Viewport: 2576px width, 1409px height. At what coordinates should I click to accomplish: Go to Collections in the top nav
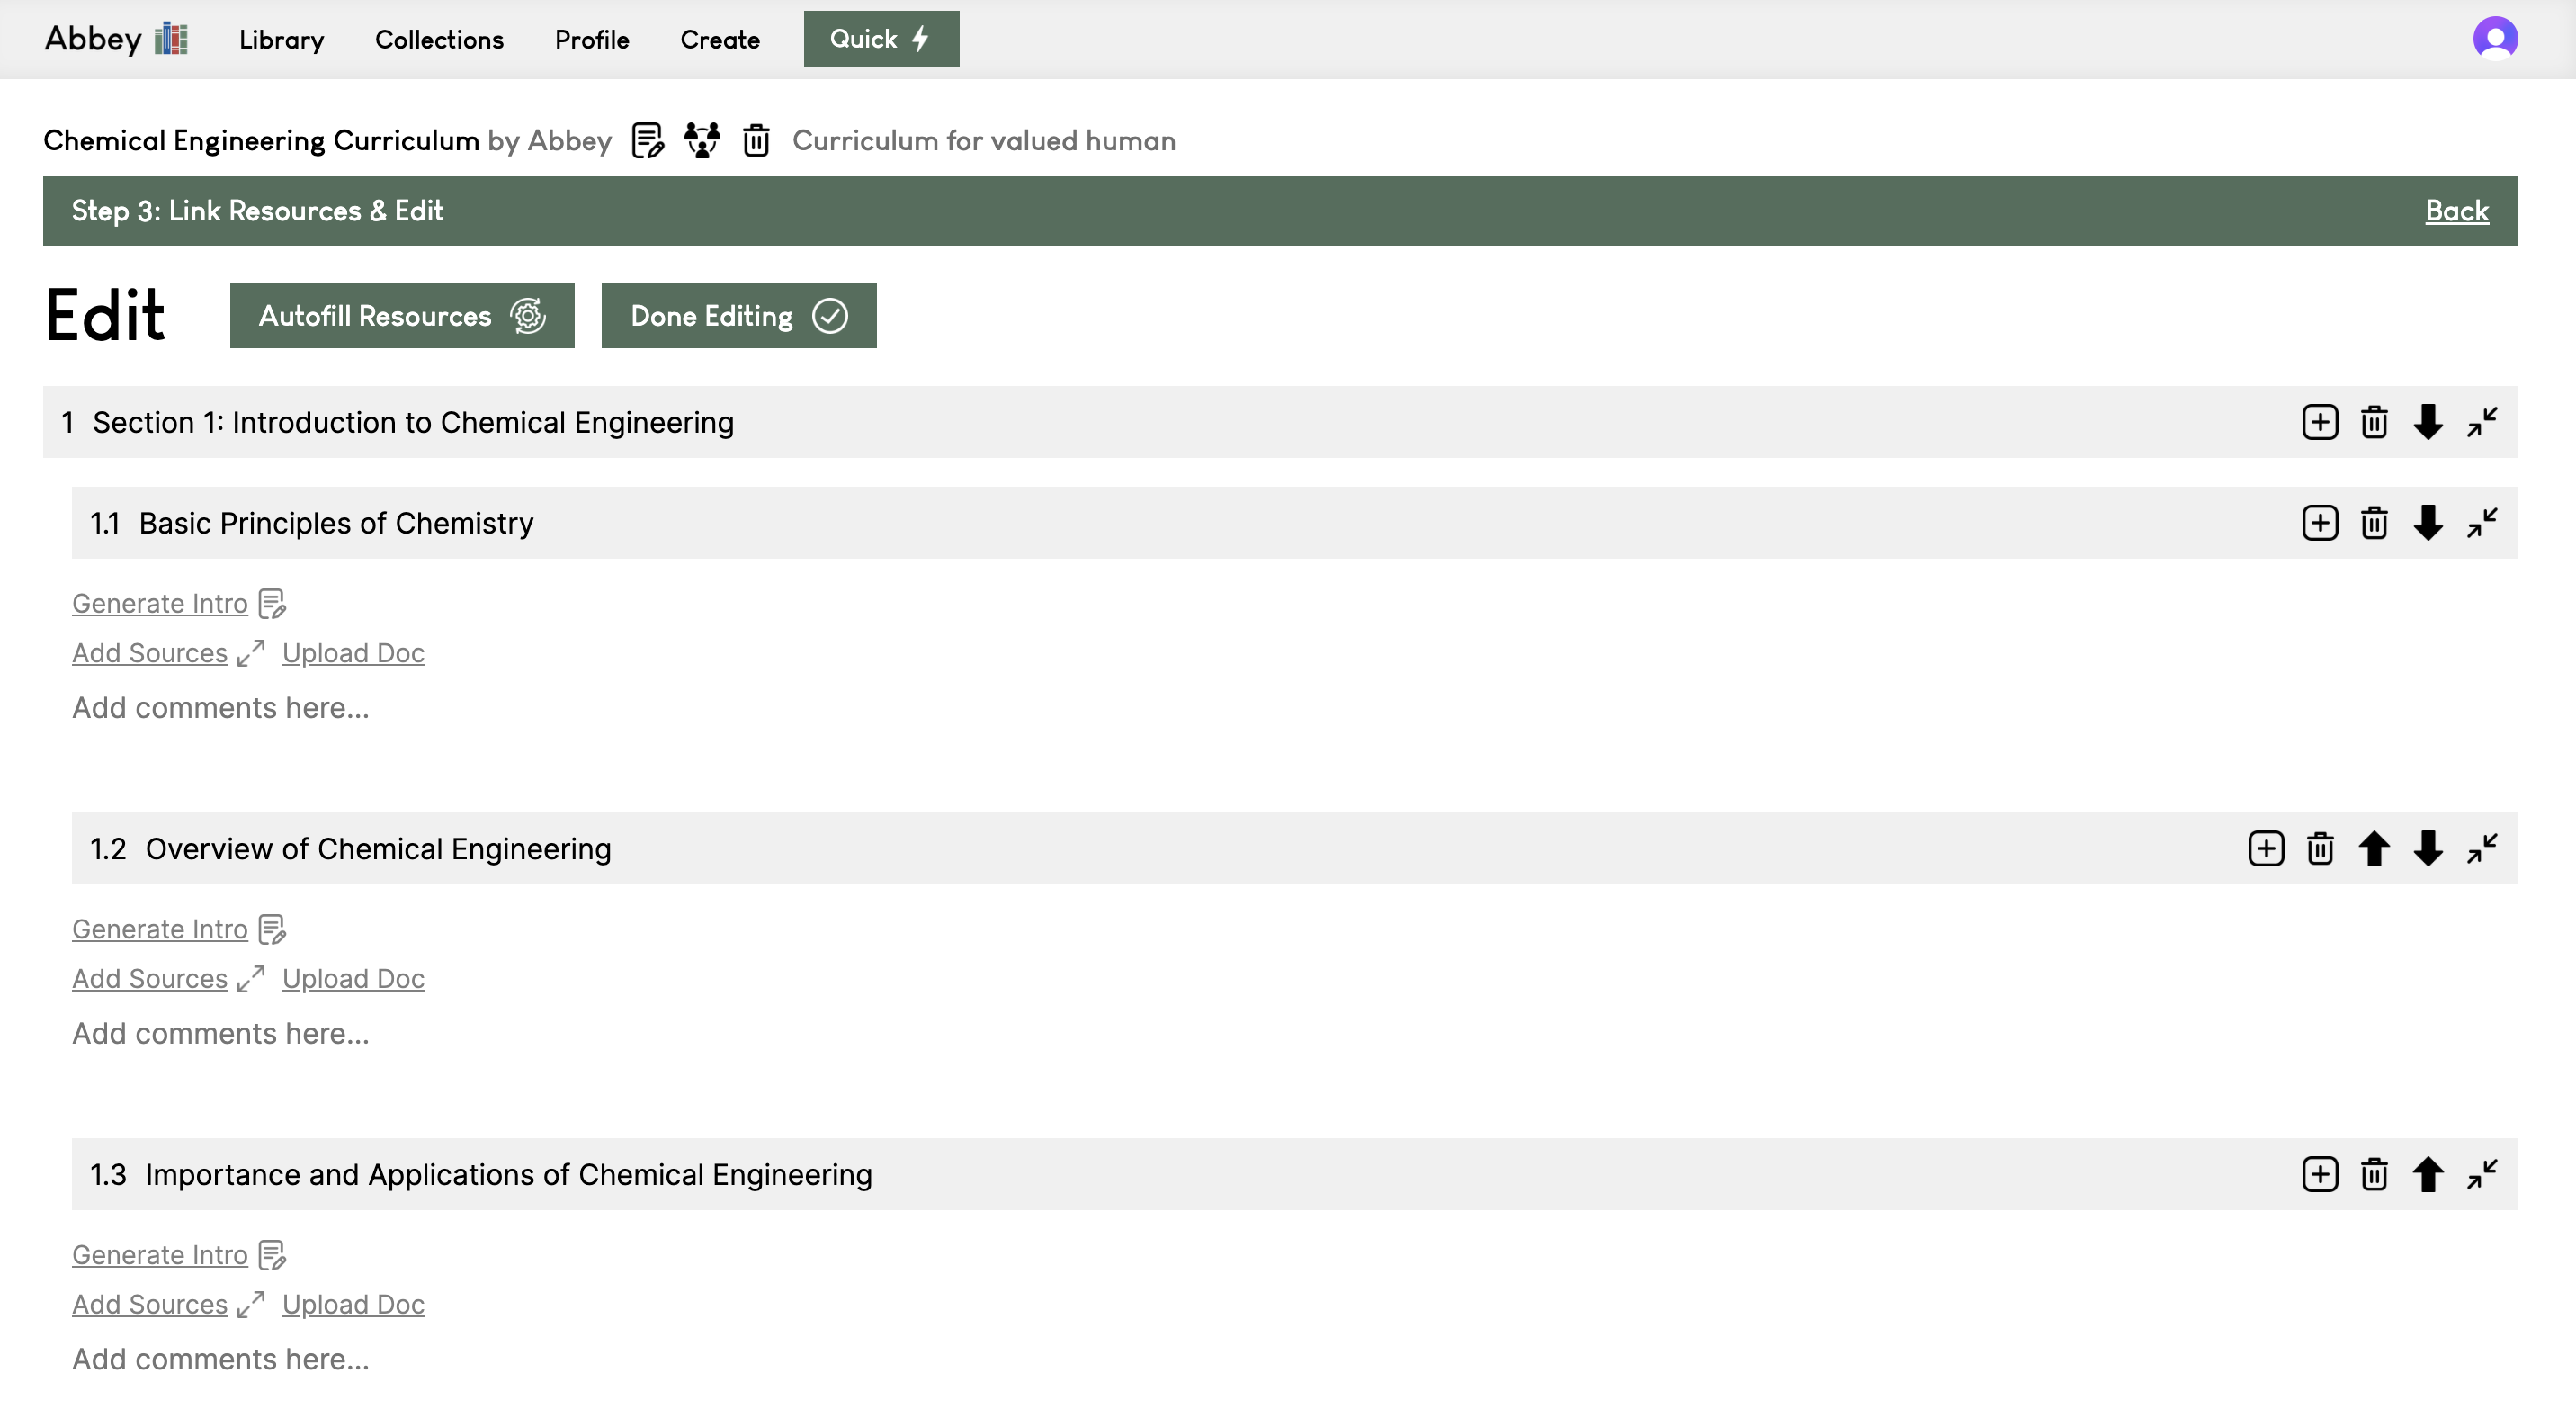(439, 40)
